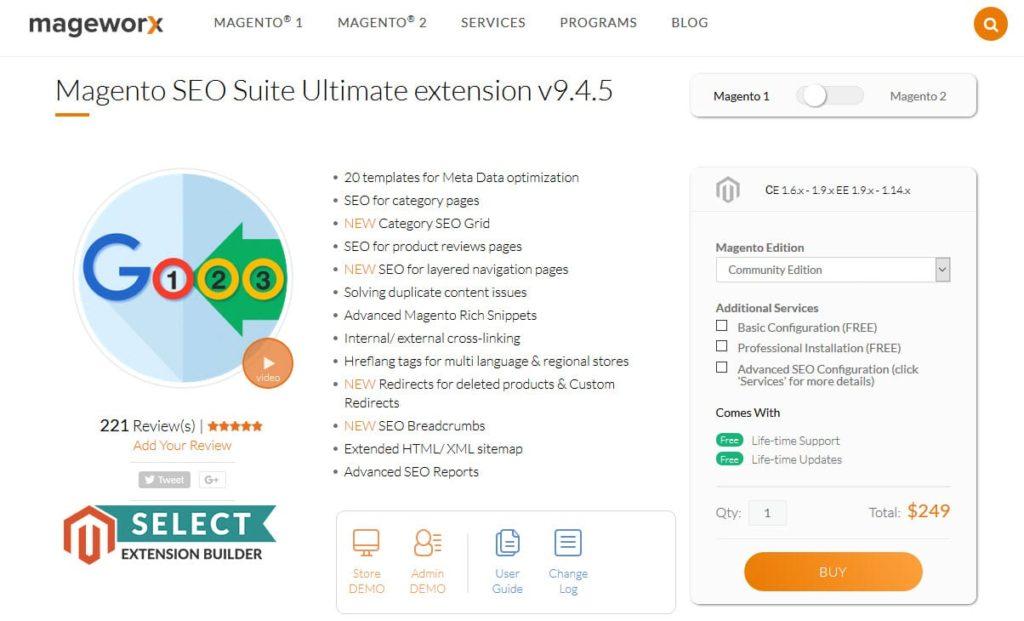1024x621 pixels.
Task: Expand the Magento Edition dropdown
Action: click(x=833, y=270)
